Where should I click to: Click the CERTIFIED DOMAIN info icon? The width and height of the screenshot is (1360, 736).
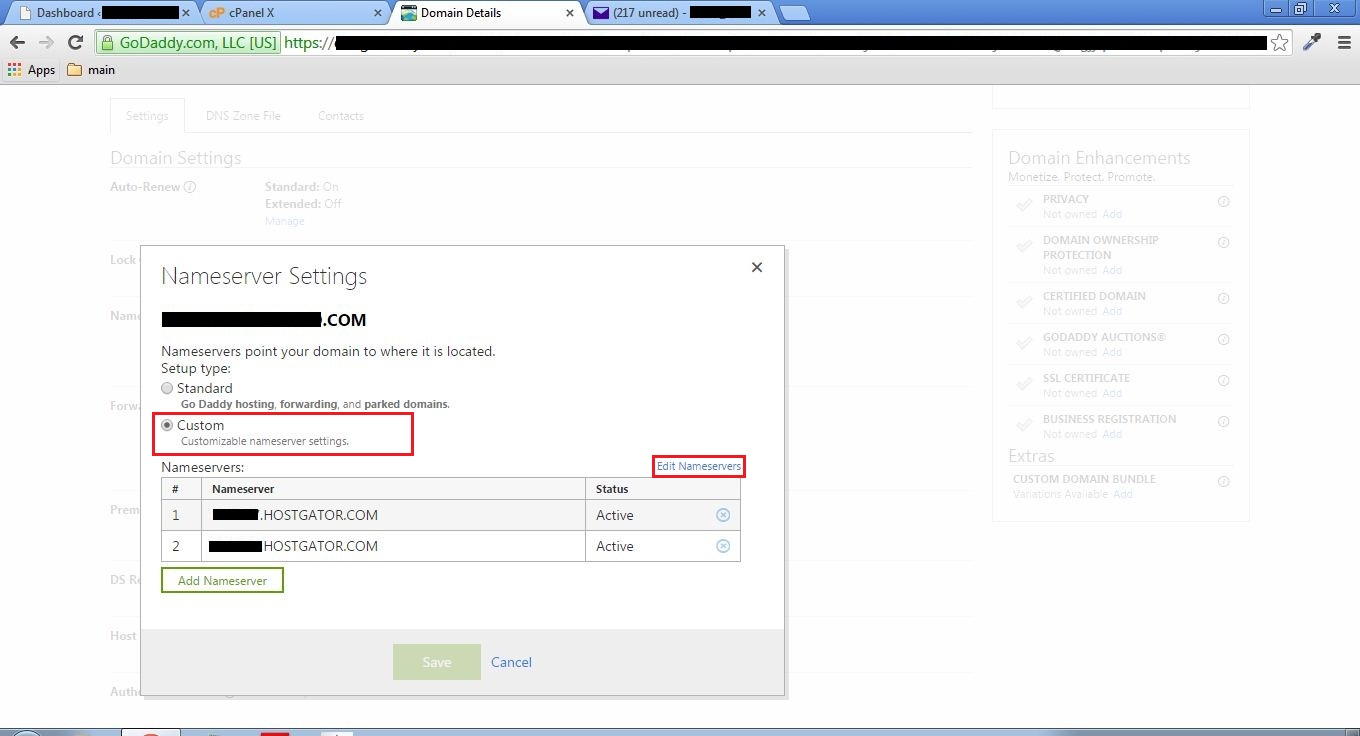click(x=1223, y=298)
